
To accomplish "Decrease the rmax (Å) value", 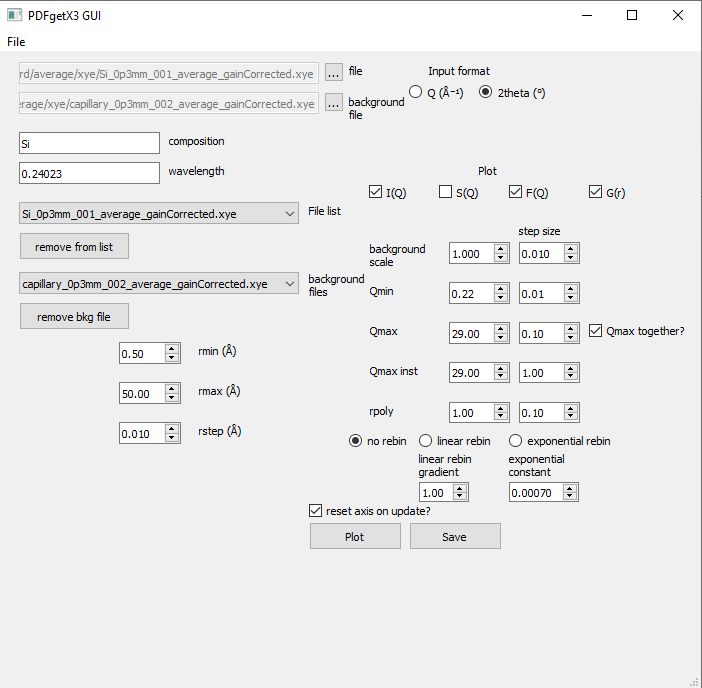I will (172, 397).
